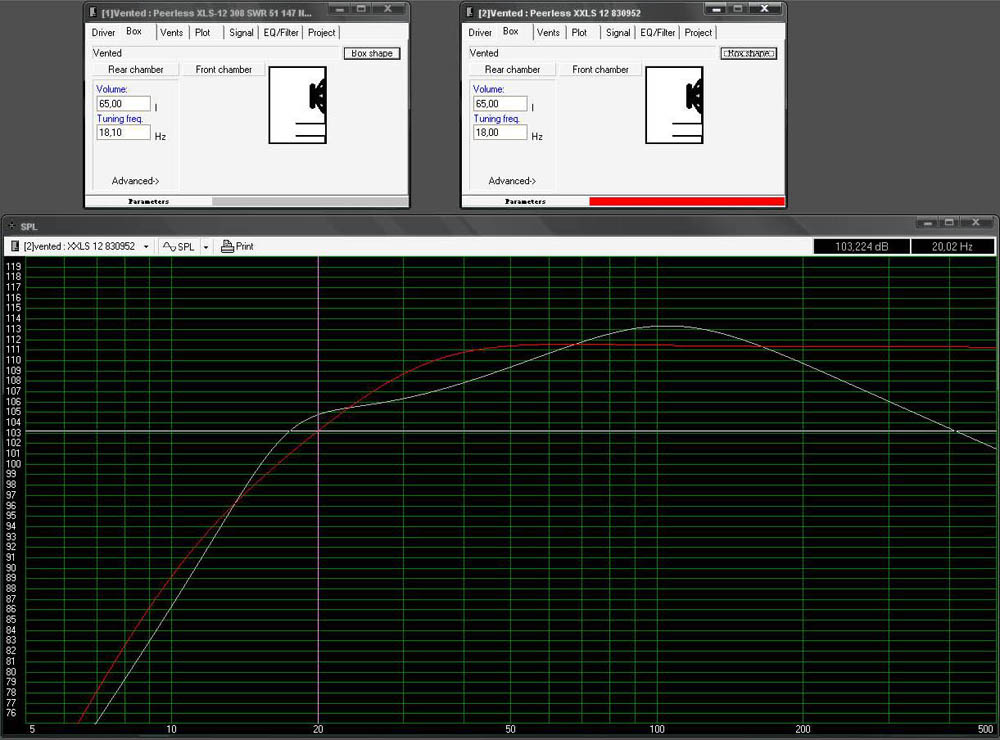This screenshot has height=740, width=1000.
Task: Open the Driver tab in XLS-12 window
Action: pyautogui.click(x=104, y=32)
